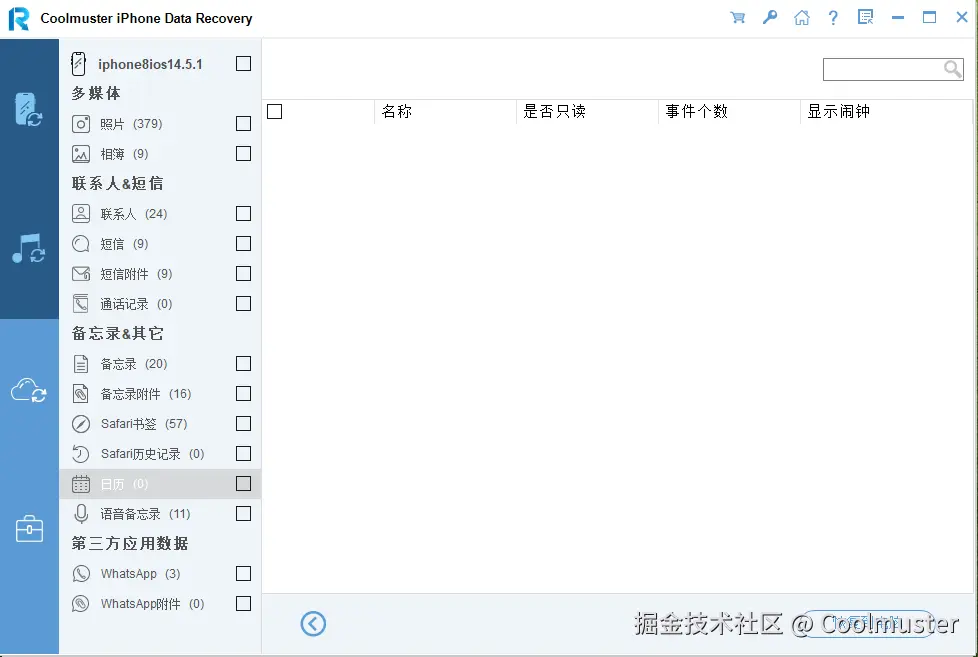This screenshot has width=978, height=657.
Task: Open the home page icon in title bar
Action: 801,17
